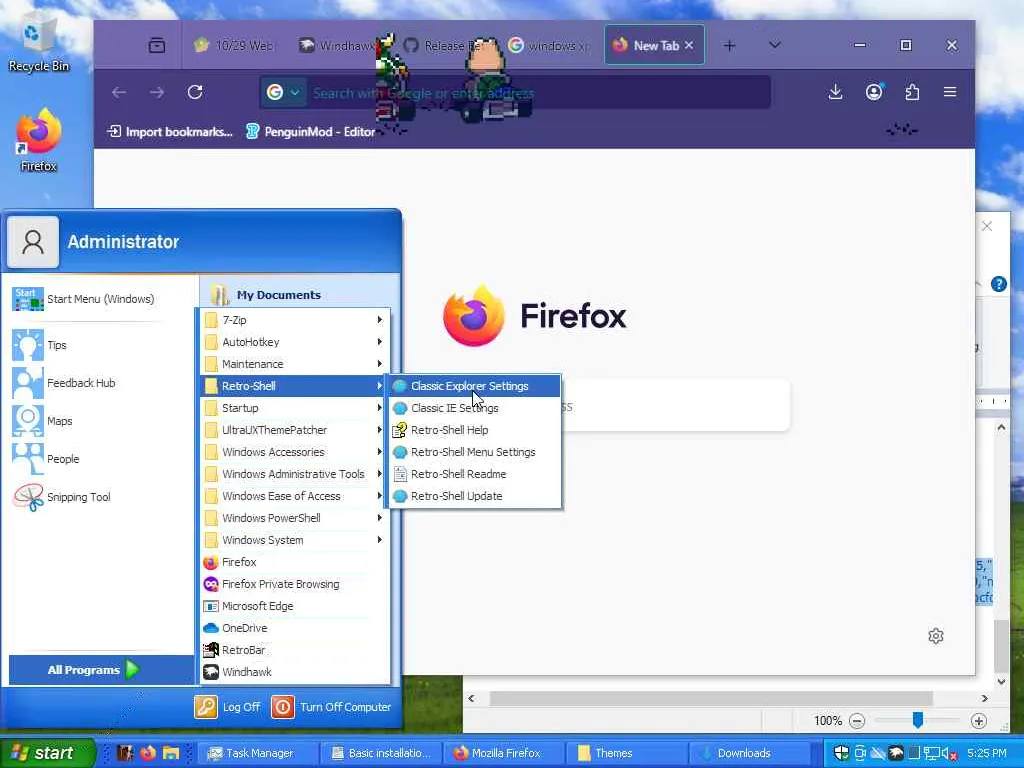Launch RetroBar from programs list
The image size is (1024, 768).
tap(294, 650)
